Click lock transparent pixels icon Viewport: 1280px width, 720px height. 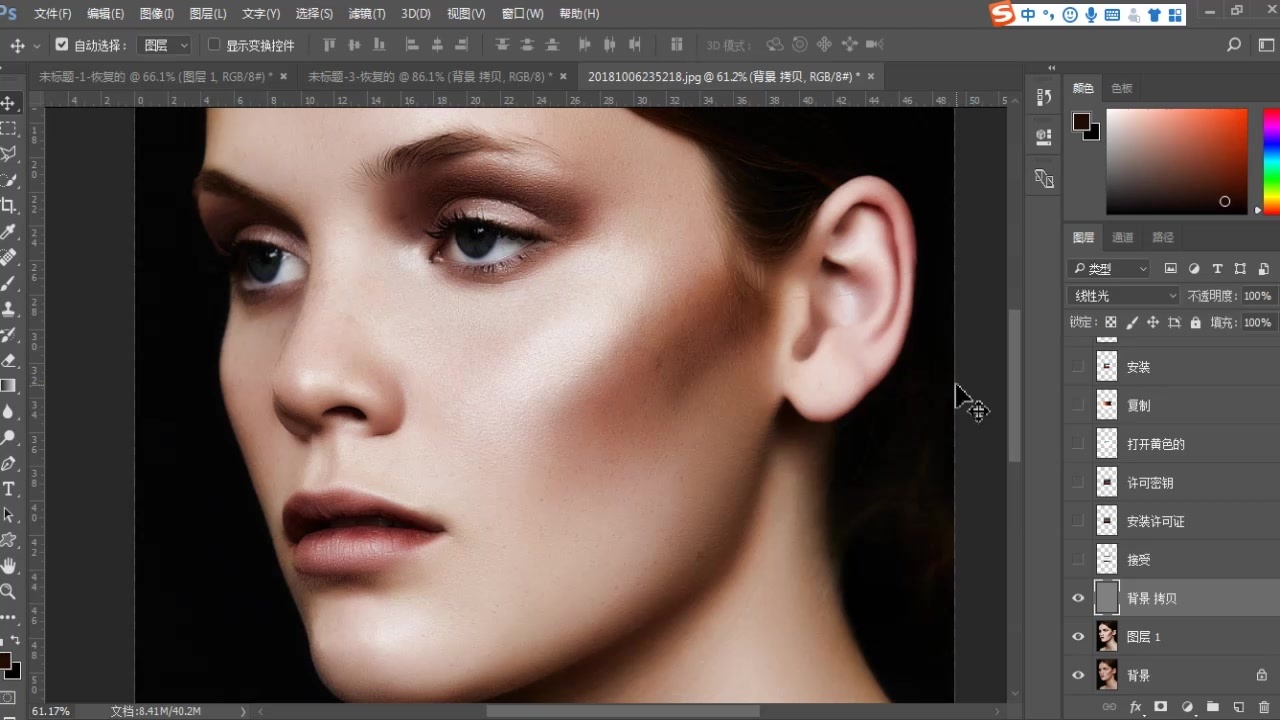[x=1110, y=323]
